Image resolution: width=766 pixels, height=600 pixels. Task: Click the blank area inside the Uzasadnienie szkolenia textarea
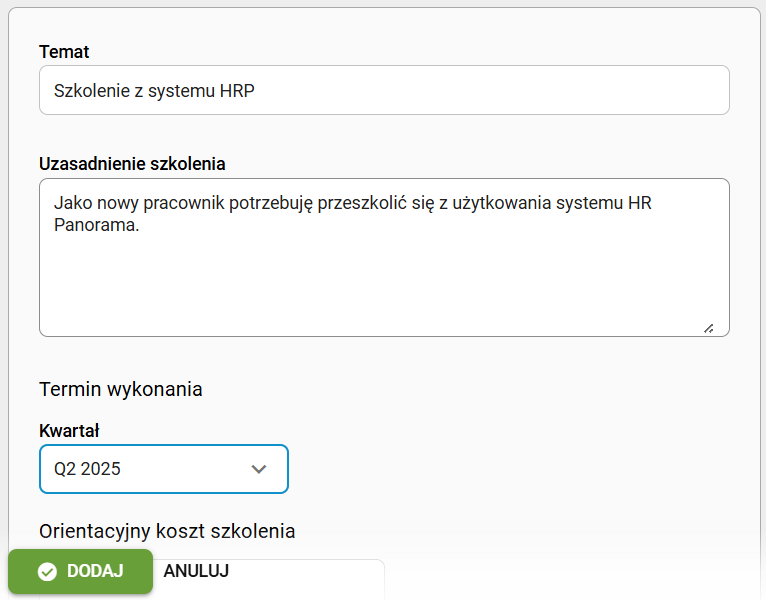[384, 283]
